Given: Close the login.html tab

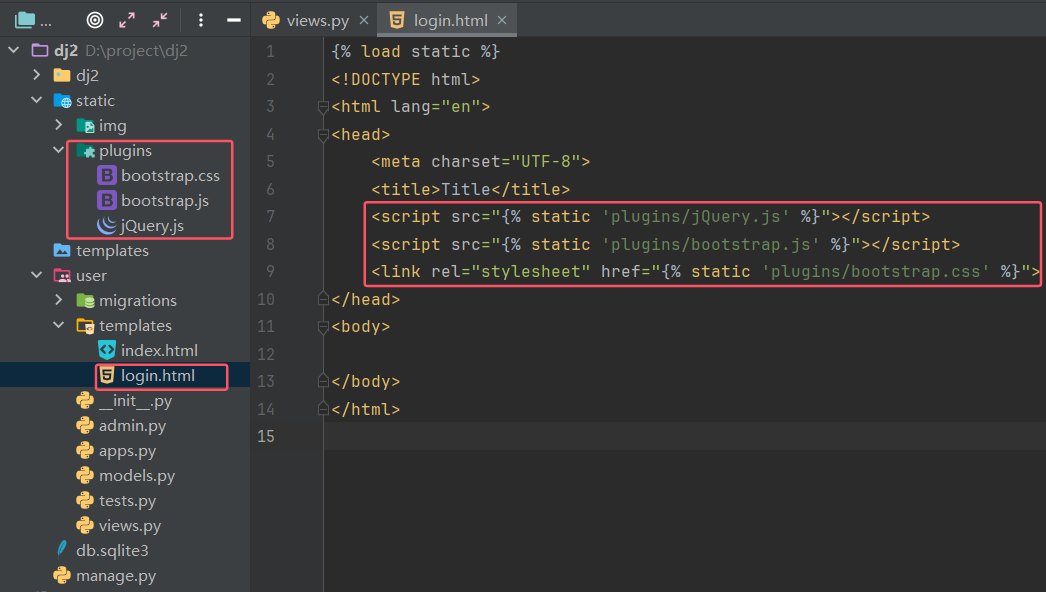Looking at the screenshot, I should [502, 21].
